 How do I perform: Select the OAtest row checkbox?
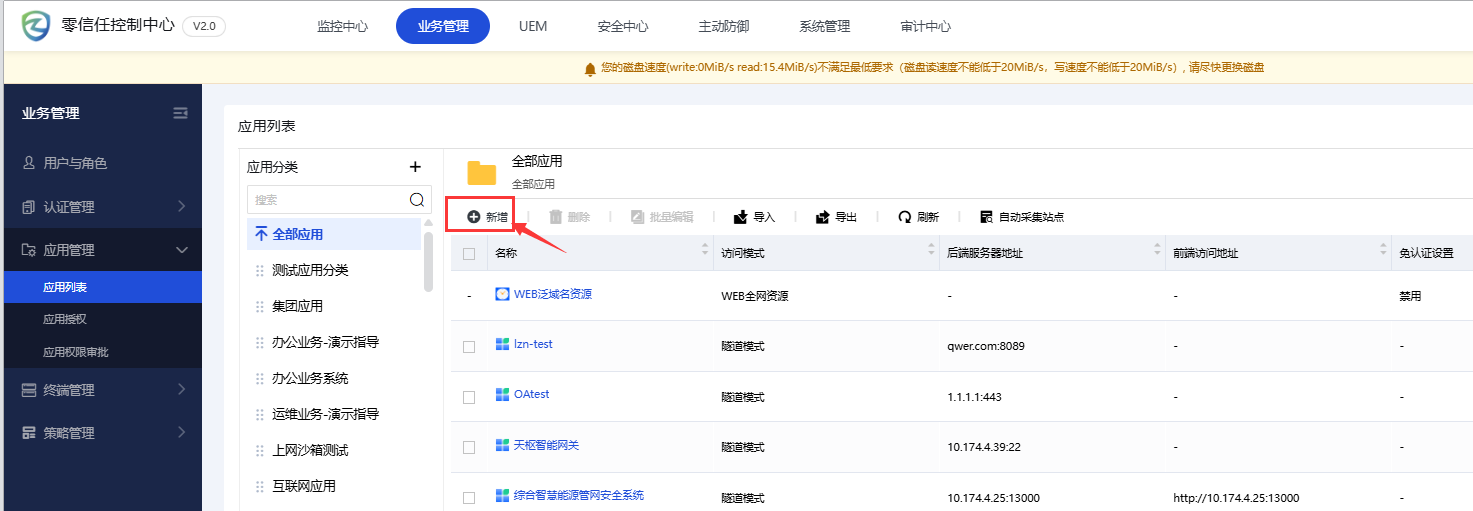(x=469, y=397)
